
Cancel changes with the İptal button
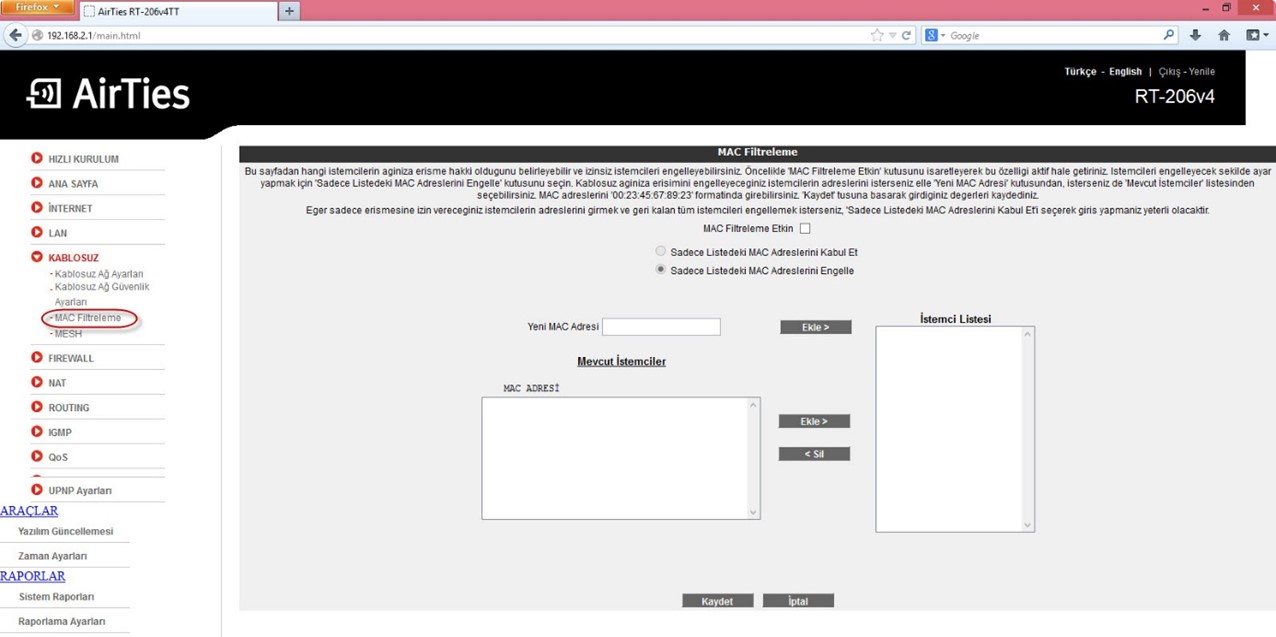point(798,601)
